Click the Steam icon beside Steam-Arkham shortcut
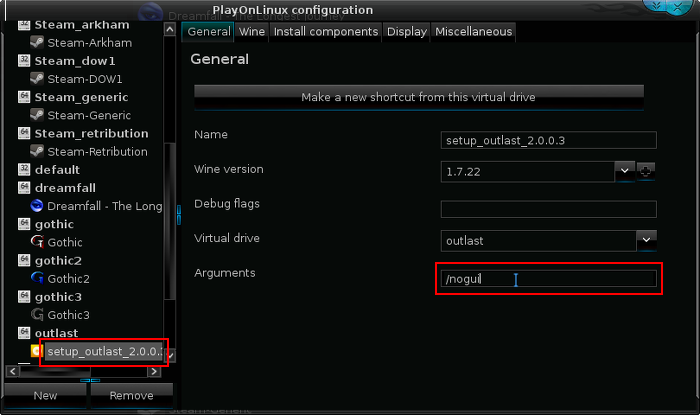The height and width of the screenshot is (415, 700). pyautogui.click(x=37, y=43)
